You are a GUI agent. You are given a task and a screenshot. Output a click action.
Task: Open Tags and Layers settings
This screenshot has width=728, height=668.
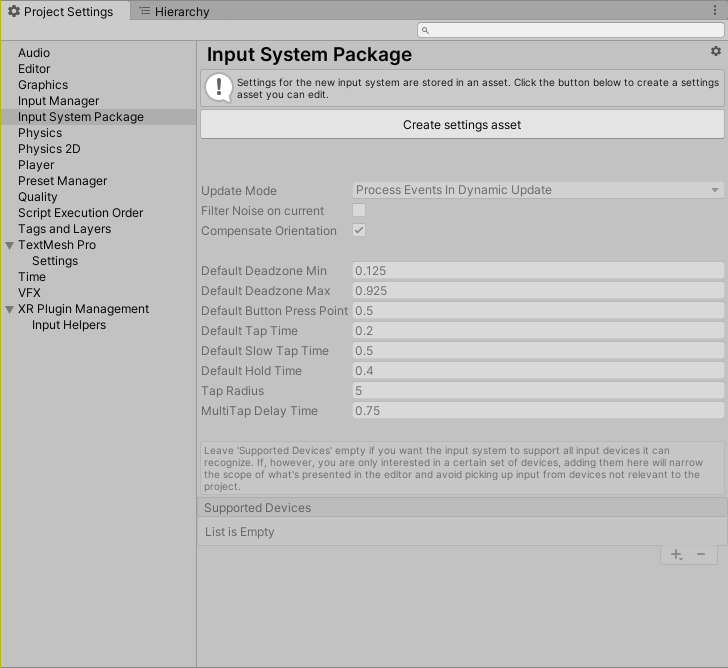tap(65, 229)
